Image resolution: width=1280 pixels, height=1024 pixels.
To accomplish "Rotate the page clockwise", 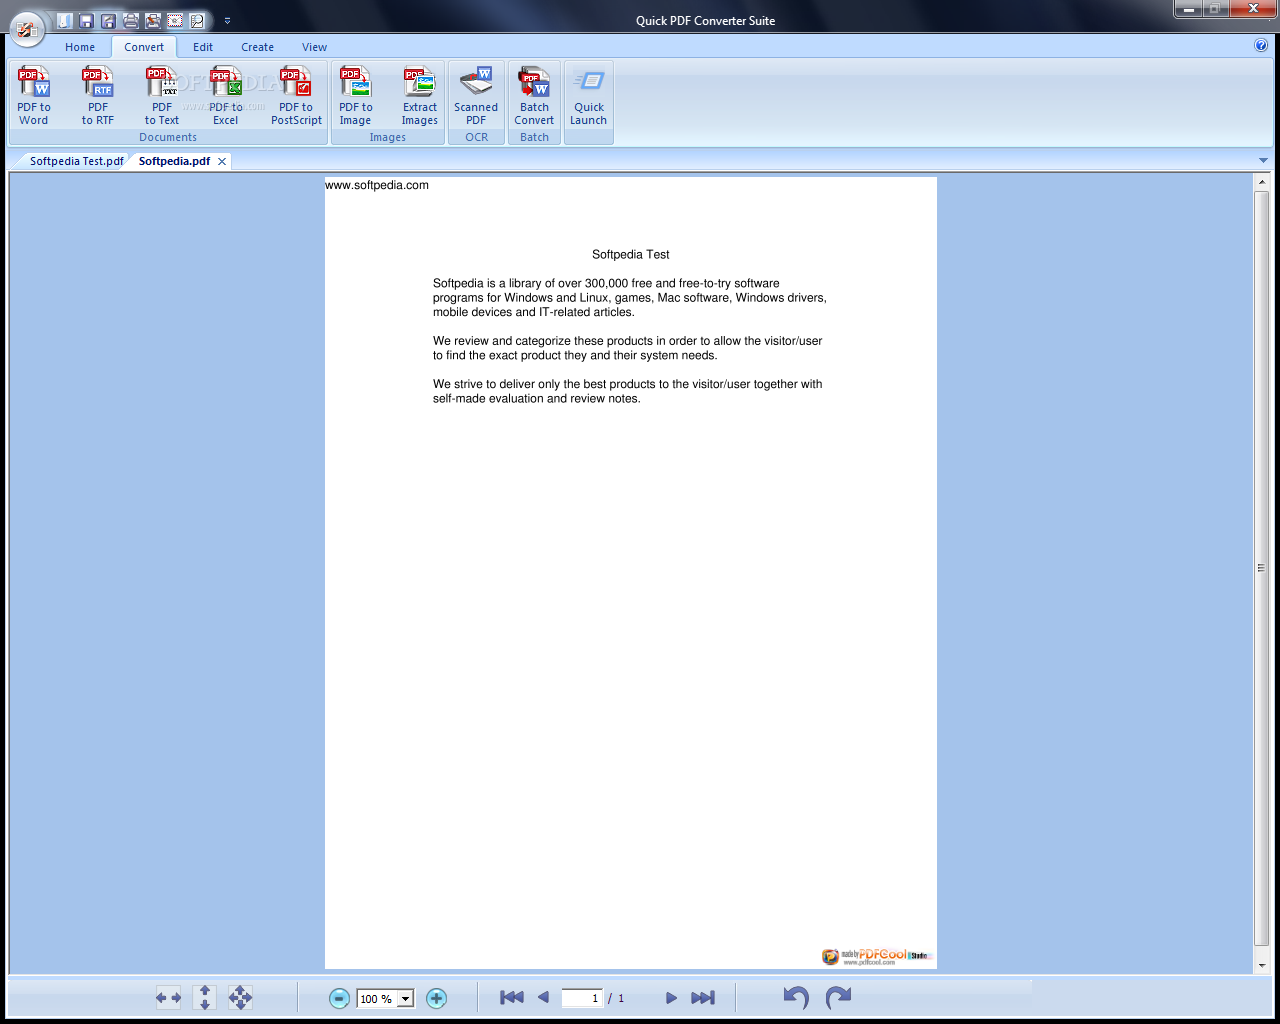I will [838, 997].
